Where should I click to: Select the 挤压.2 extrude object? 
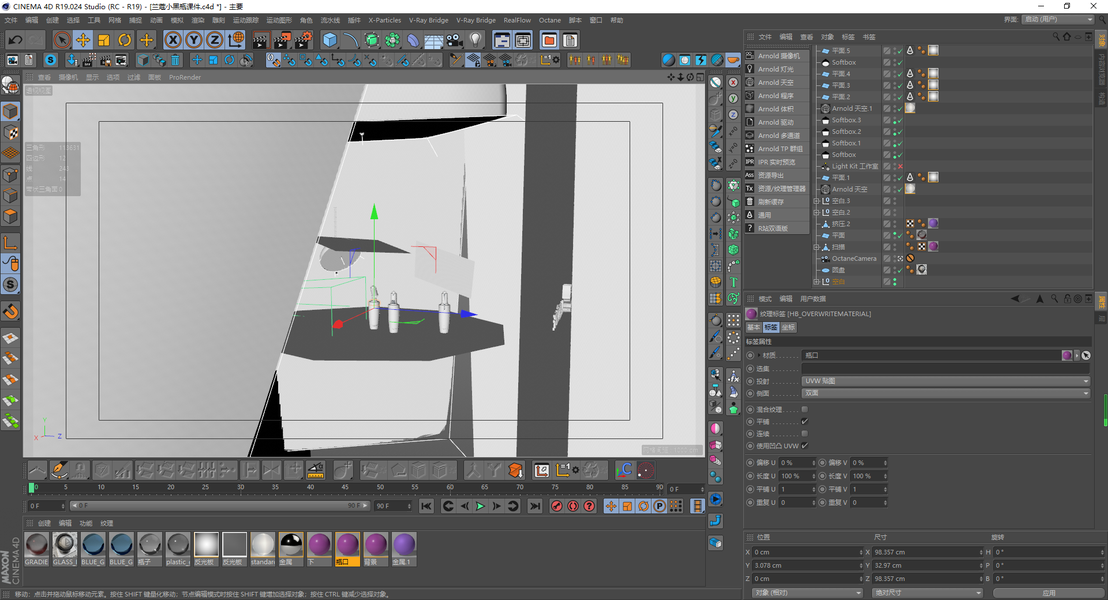pos(841,224)
